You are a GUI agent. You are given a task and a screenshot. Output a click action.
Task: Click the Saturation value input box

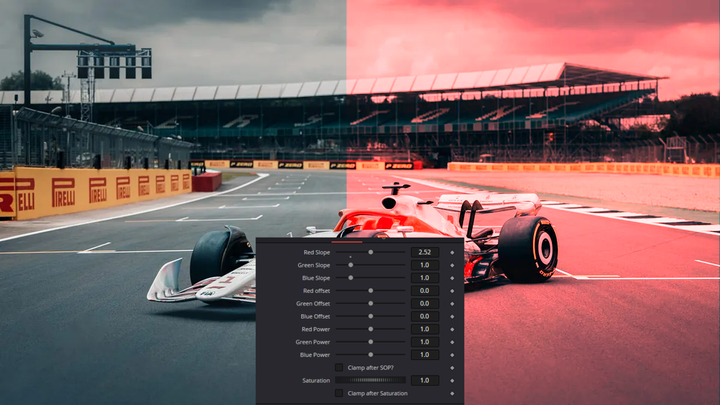(424, 381)
